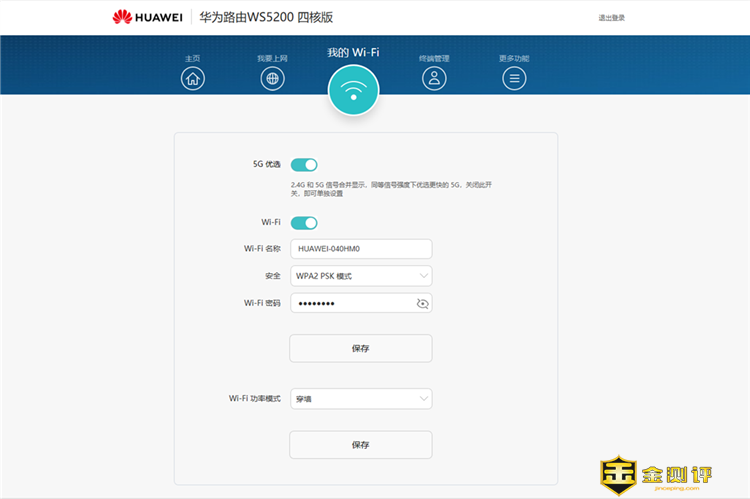Select the 我的 Wi-Fi signal icon
The height and width of the screenshot is (499, 750).
click(353, 90)
